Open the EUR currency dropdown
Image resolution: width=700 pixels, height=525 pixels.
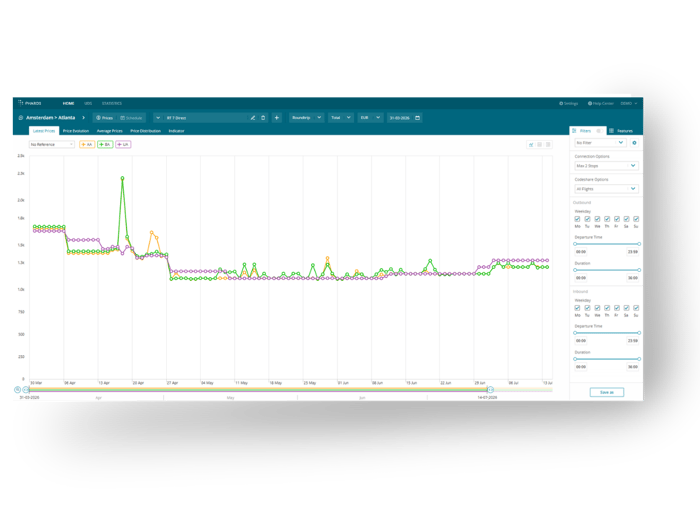click(370, 118)
